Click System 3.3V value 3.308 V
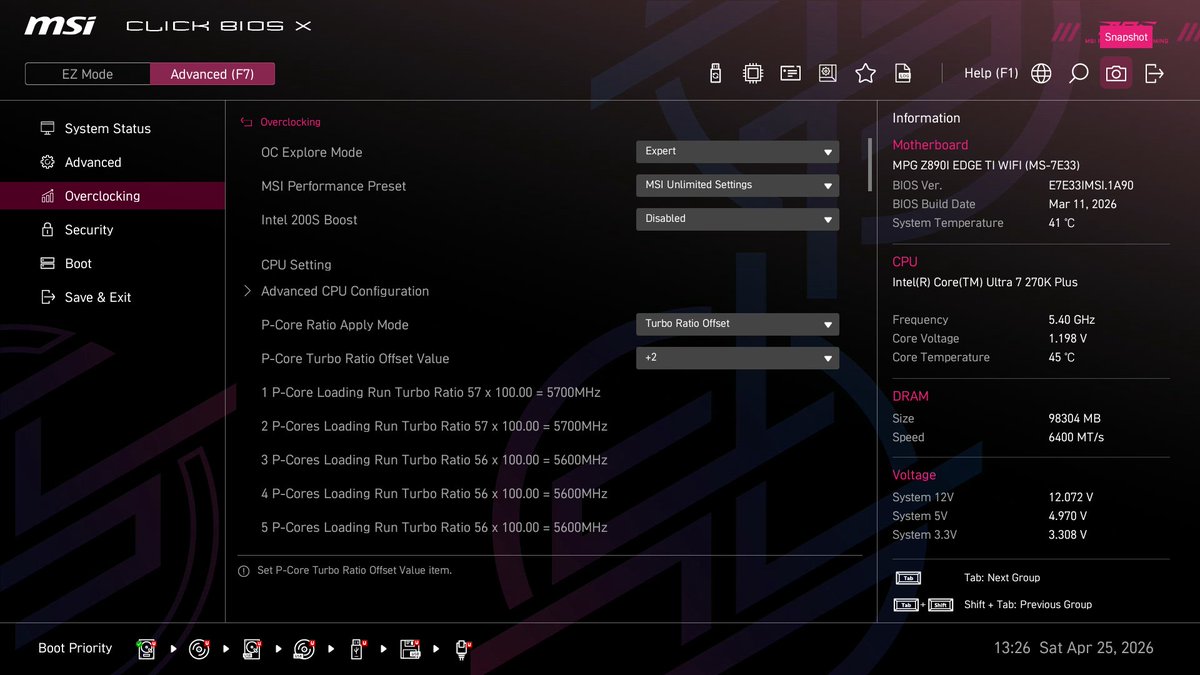 (1067, 535)
